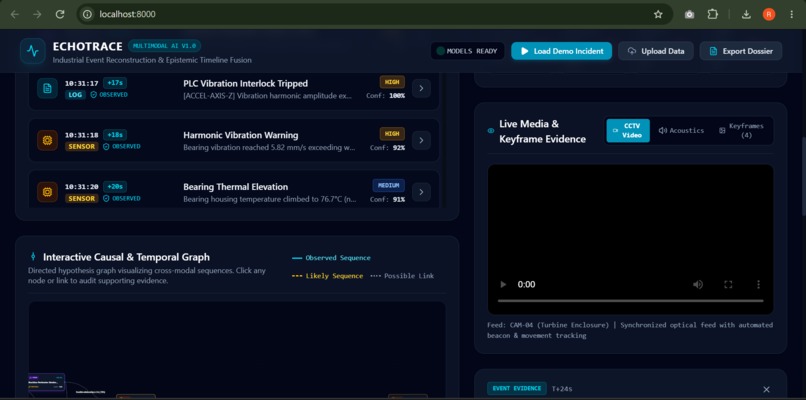Click the Likely Sequence legend entry
Screen dimensions: 806x400
coord(327,276)
